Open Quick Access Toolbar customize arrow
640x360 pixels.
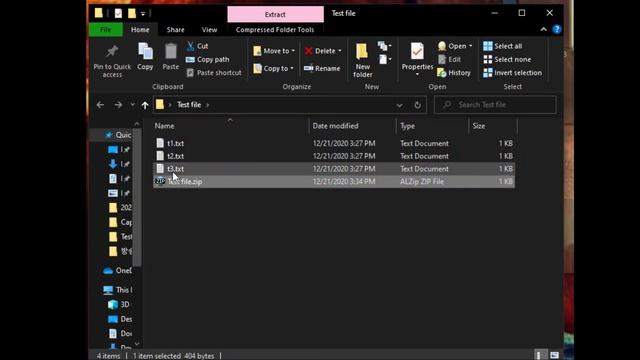pos(143,14)
